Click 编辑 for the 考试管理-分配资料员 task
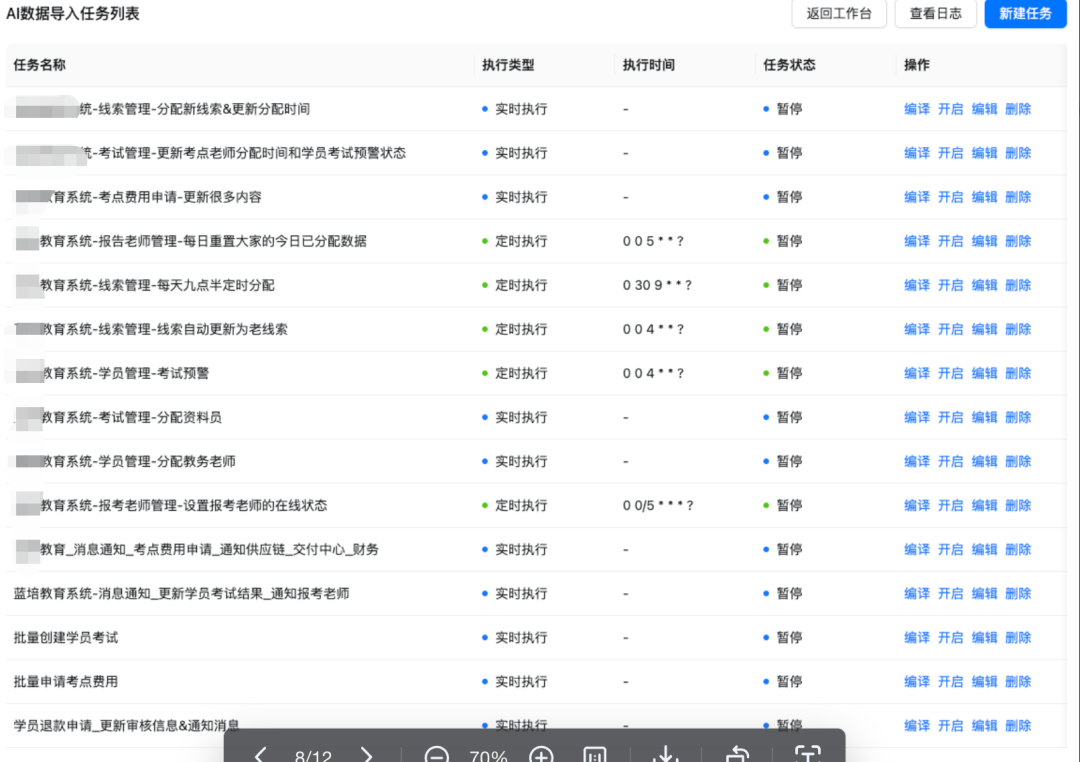1080x762 pixels. tap(984, 418)
